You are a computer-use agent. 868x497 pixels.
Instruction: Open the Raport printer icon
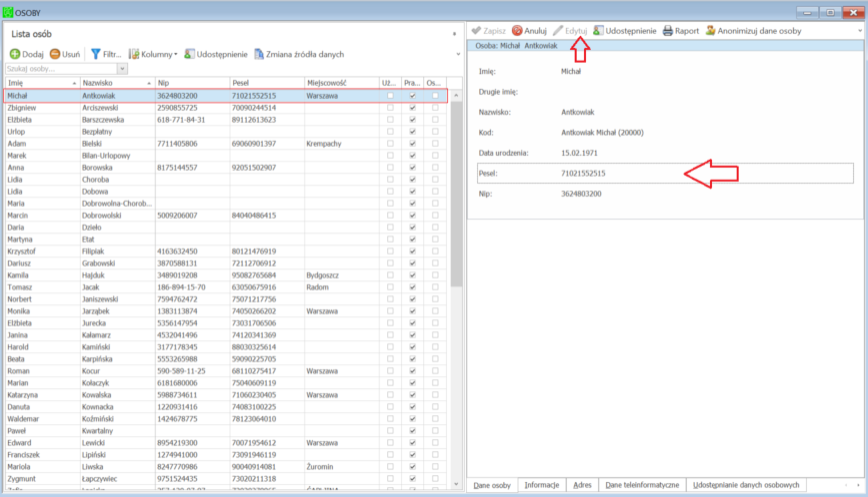click(668, 30)
